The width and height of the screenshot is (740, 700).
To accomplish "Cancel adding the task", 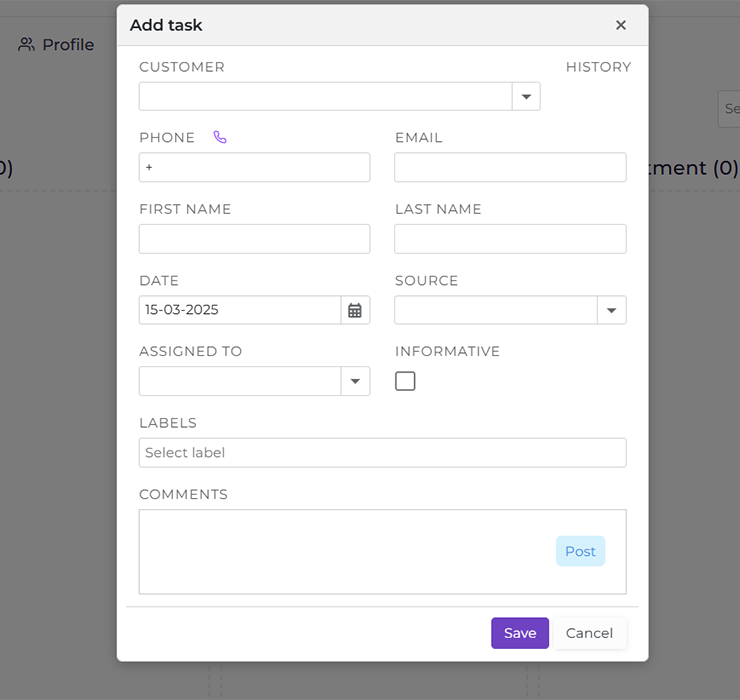I will (589, 633).
